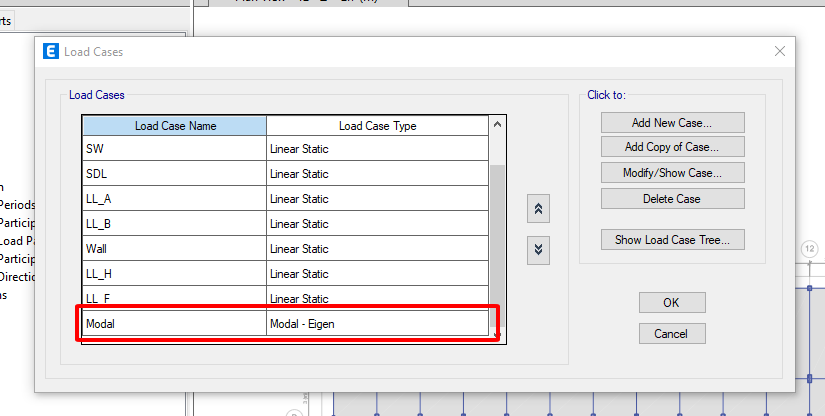Click the Modal - Eigen type cell
The height and width of the screenshot is (416, 825).
tap(378, 323)
